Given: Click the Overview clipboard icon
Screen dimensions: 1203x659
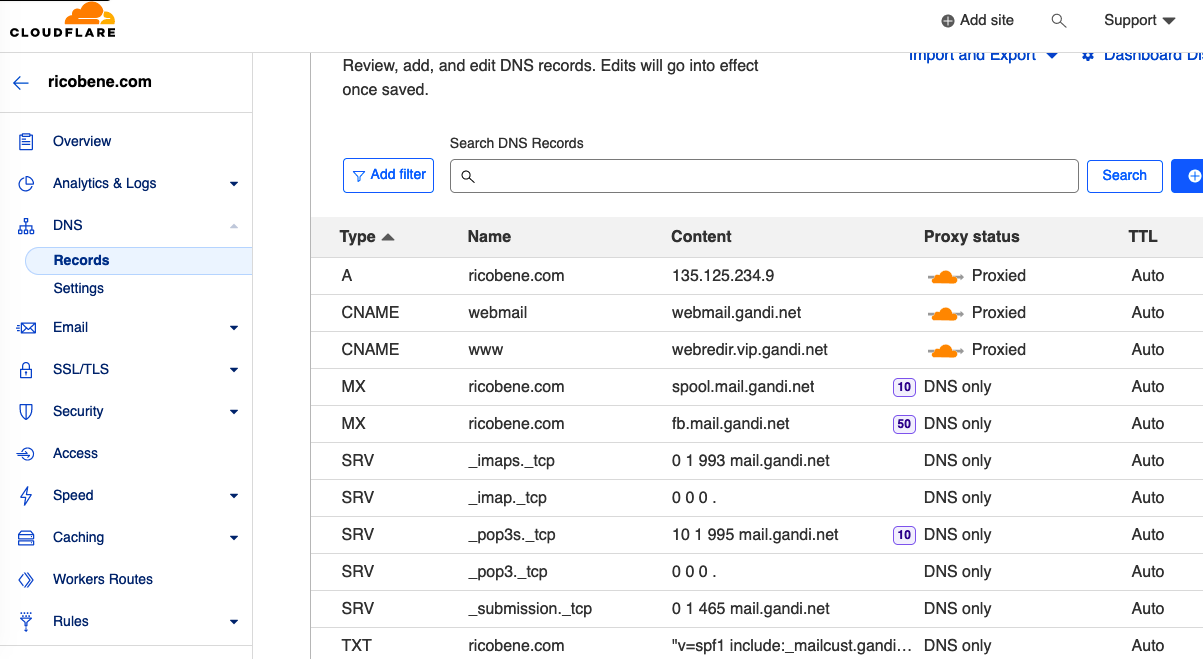Looking at the screenshot, I should [27, 141].
